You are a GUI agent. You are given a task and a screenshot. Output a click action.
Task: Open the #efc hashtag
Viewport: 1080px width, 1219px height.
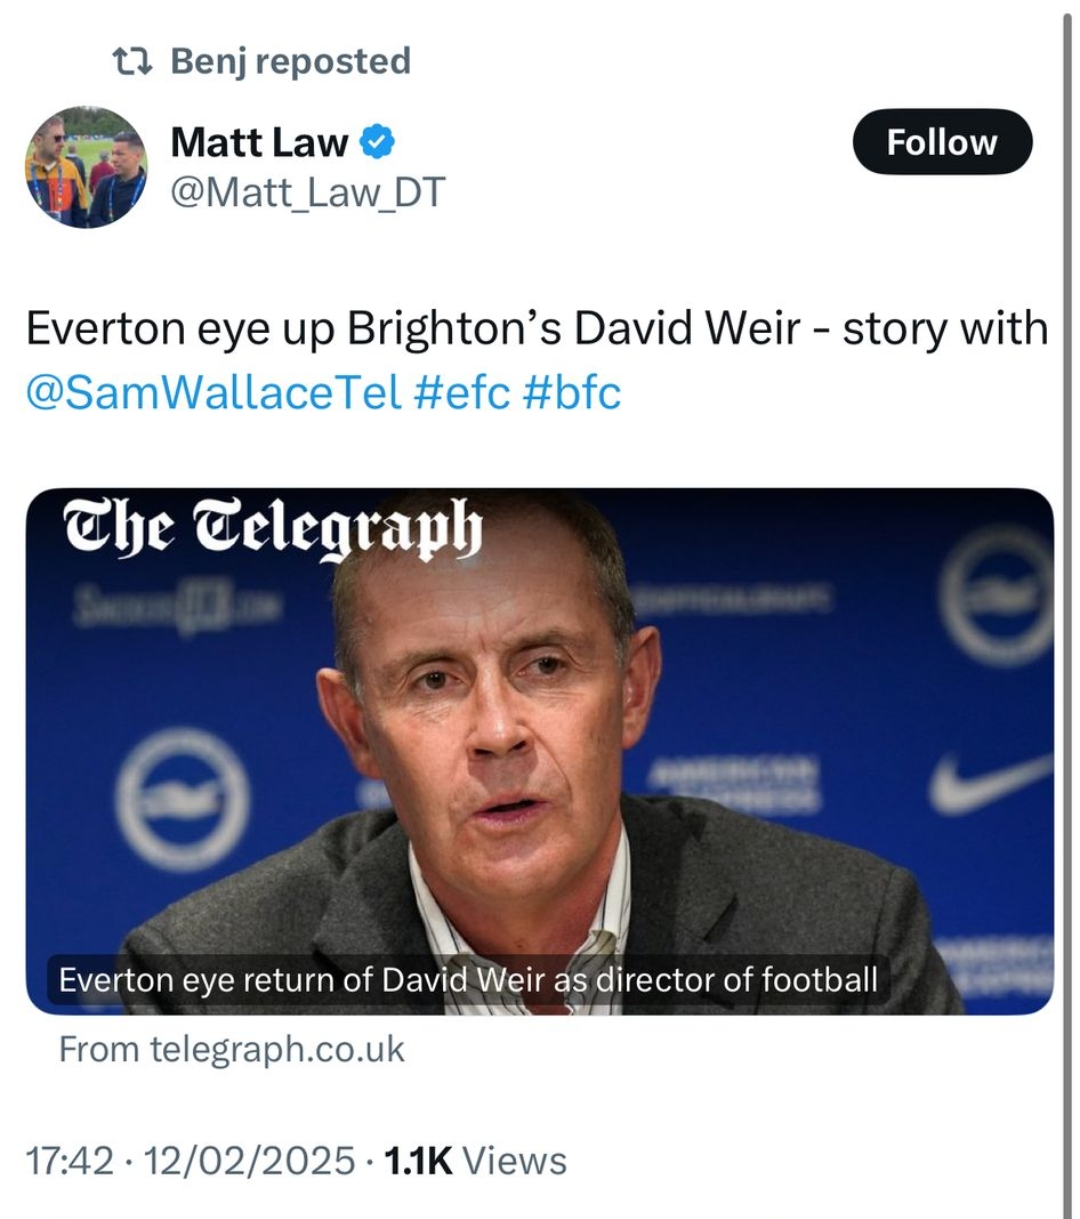pyautogui.click(x=461, y=391)
